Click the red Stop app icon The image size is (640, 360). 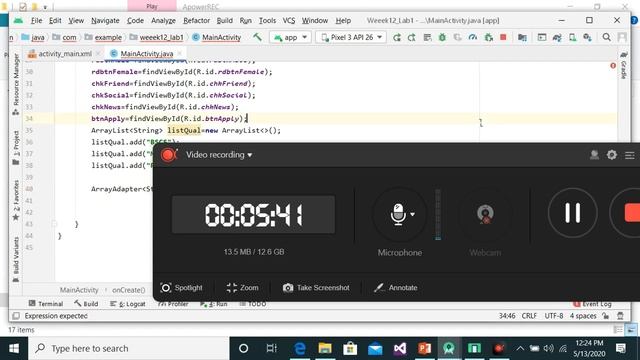503,37
